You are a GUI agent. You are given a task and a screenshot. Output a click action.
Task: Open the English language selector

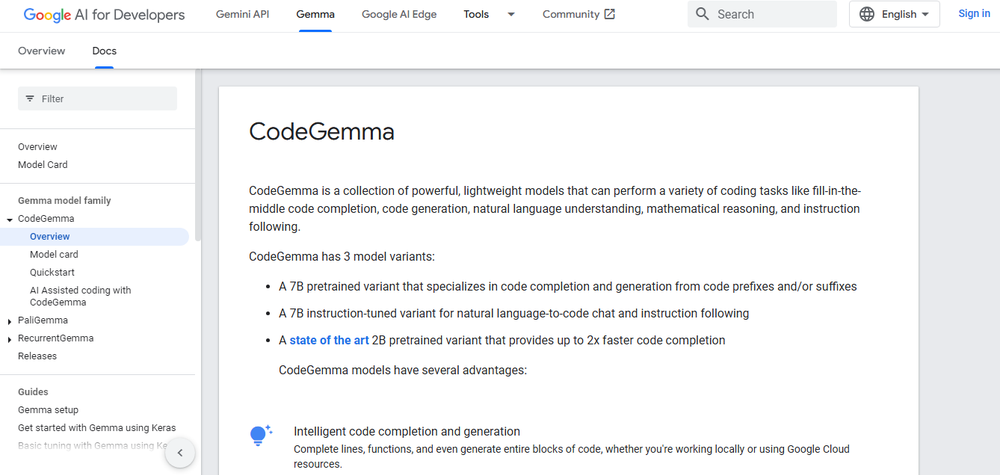[894, 14]
